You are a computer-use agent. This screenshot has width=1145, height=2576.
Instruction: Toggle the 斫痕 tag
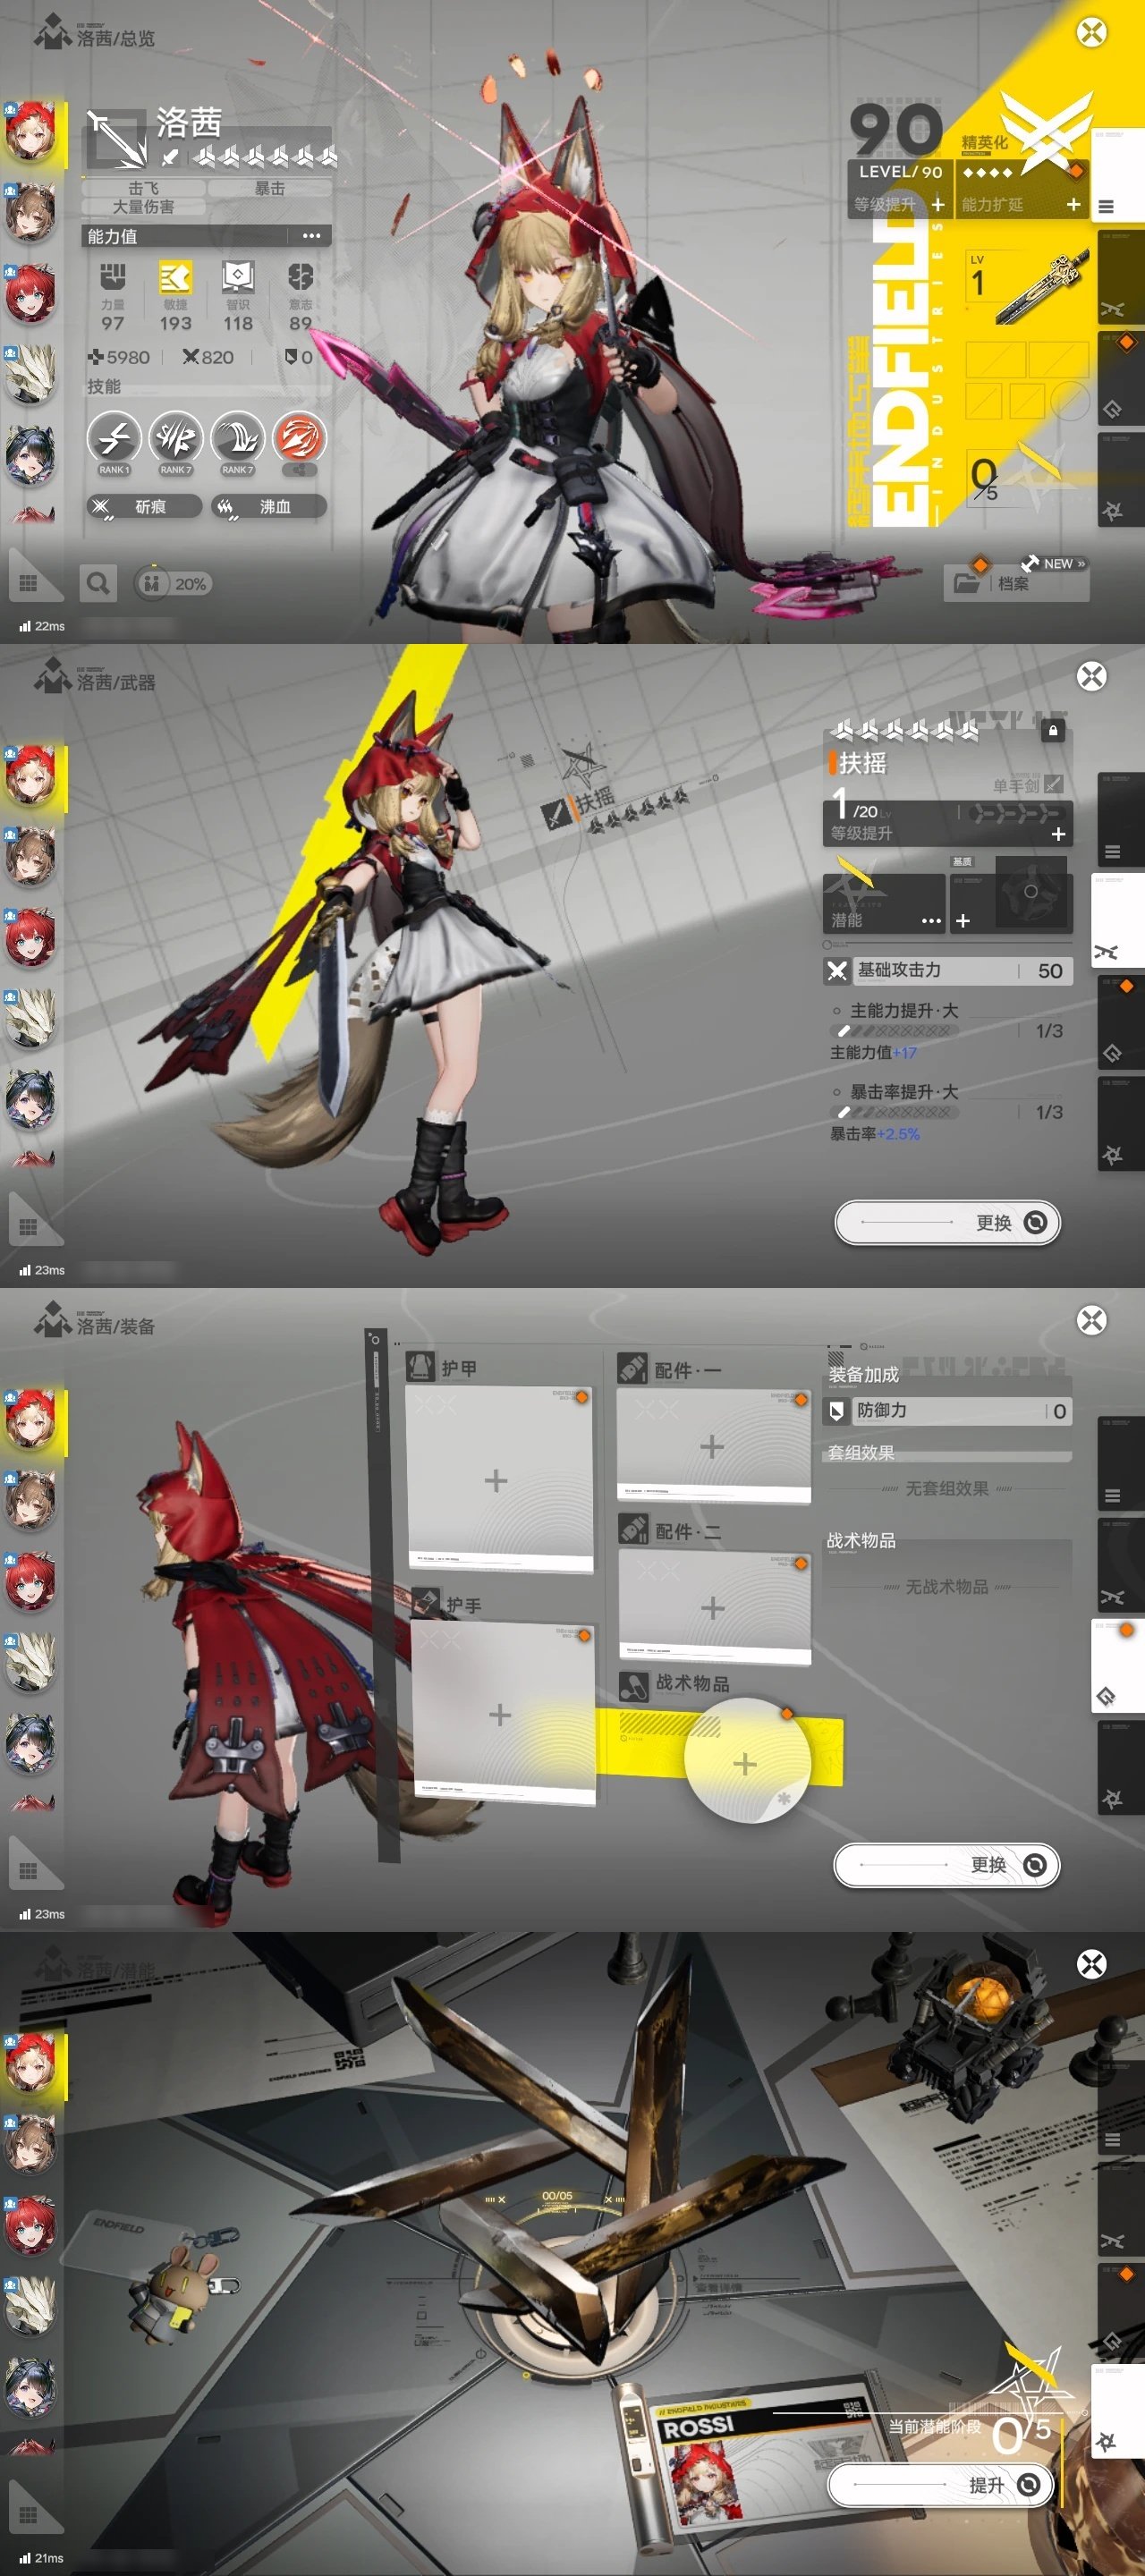tap(143, 507)
